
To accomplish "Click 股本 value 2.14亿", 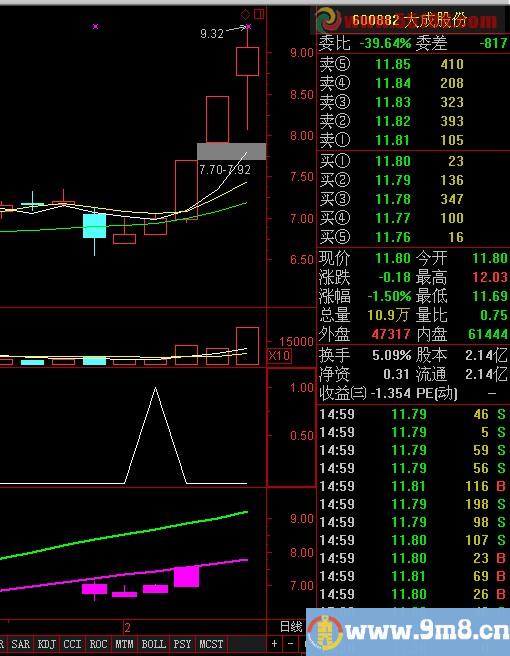I will 487,356.
